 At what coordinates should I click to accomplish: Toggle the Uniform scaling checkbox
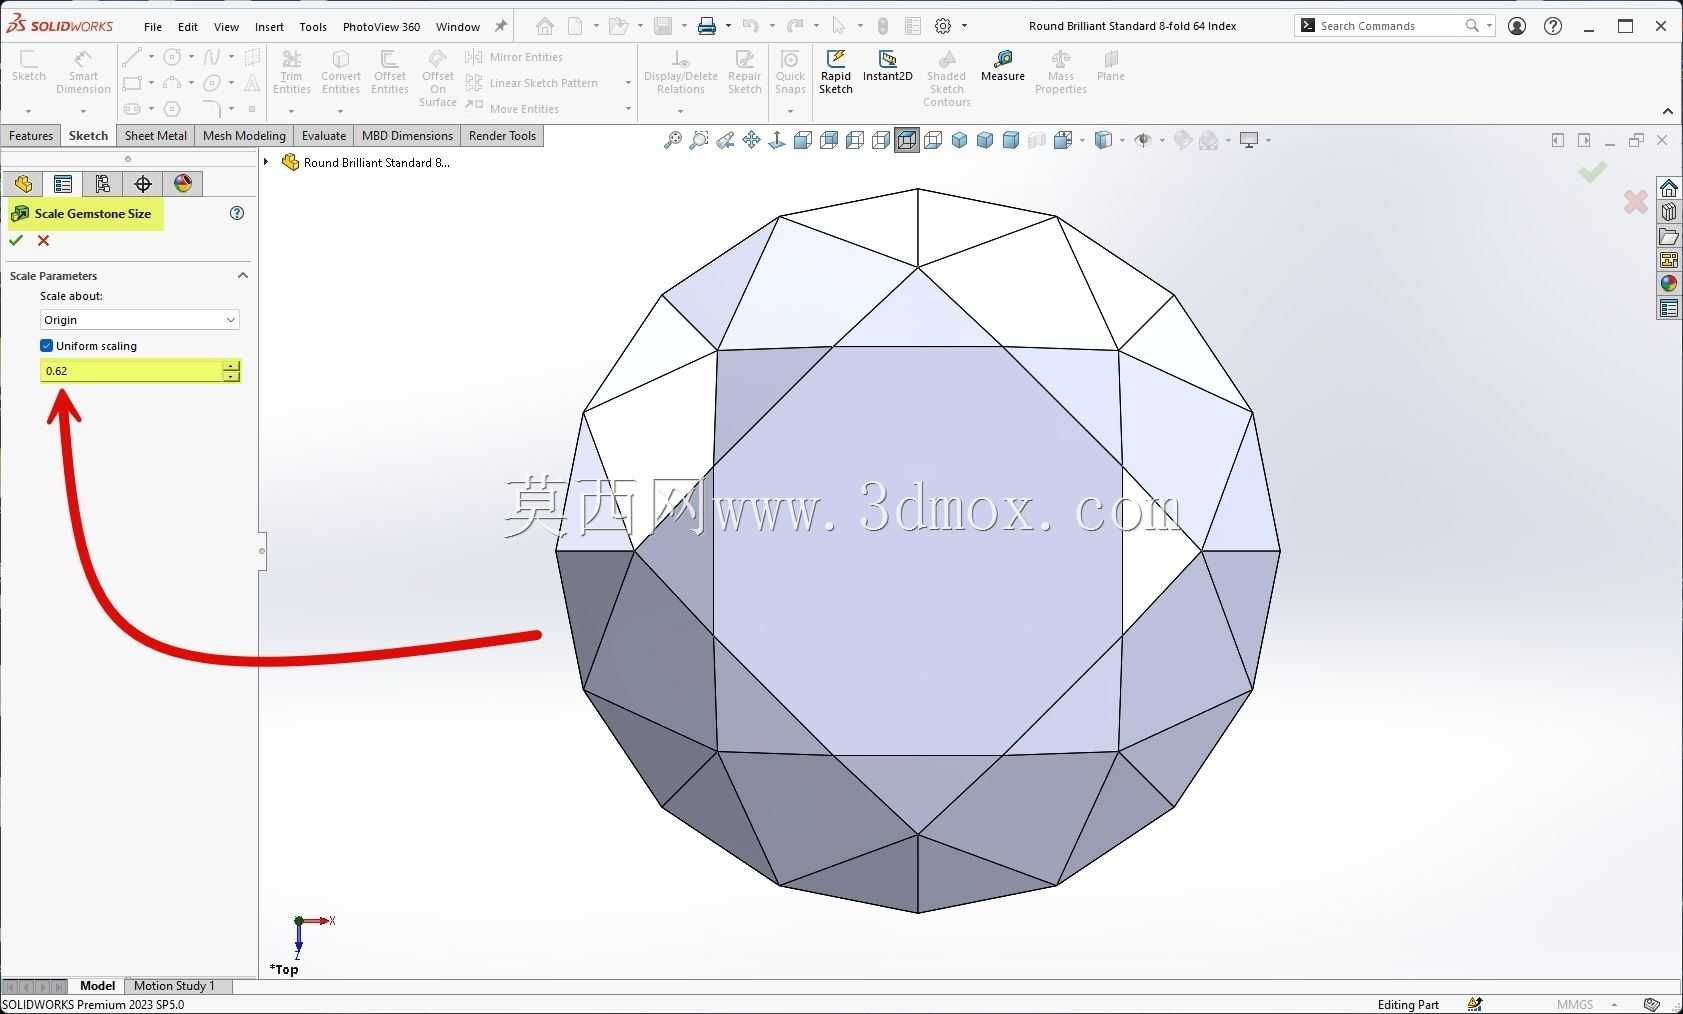tap(46, 346)
